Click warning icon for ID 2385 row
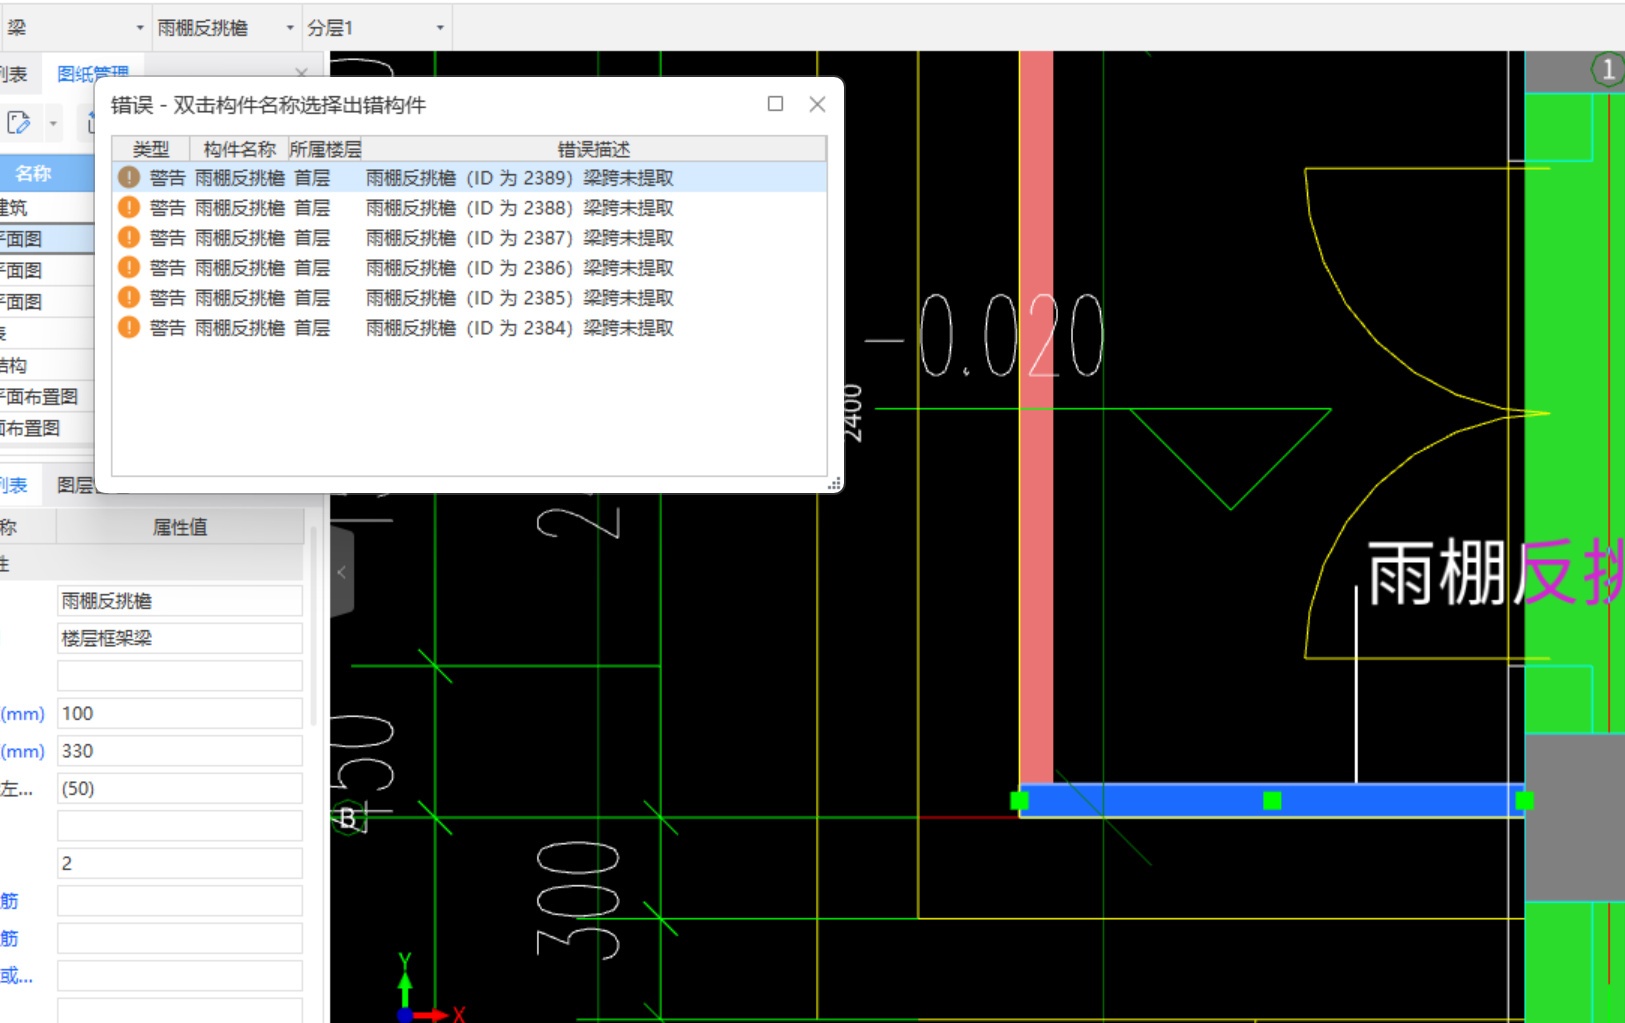Screen dimensions: 1625x1023 [129, 297]
